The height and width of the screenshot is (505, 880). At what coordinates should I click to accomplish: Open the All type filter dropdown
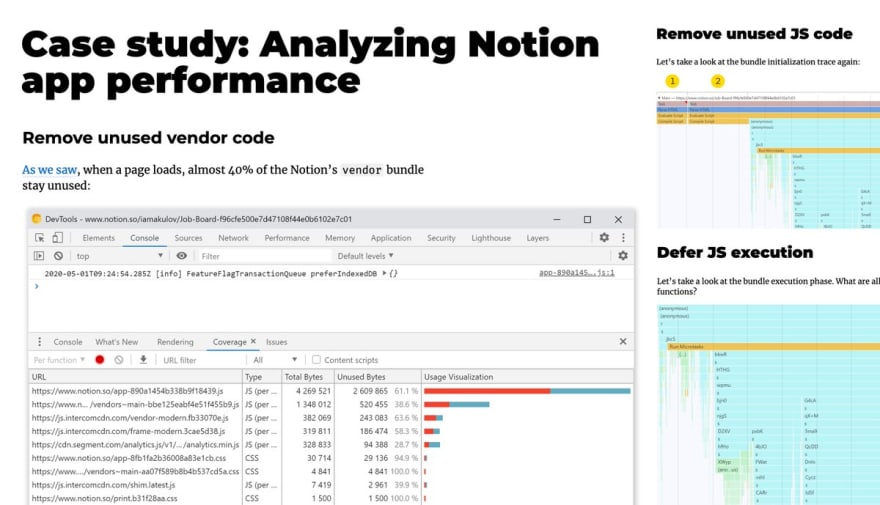tap(275, 360)
